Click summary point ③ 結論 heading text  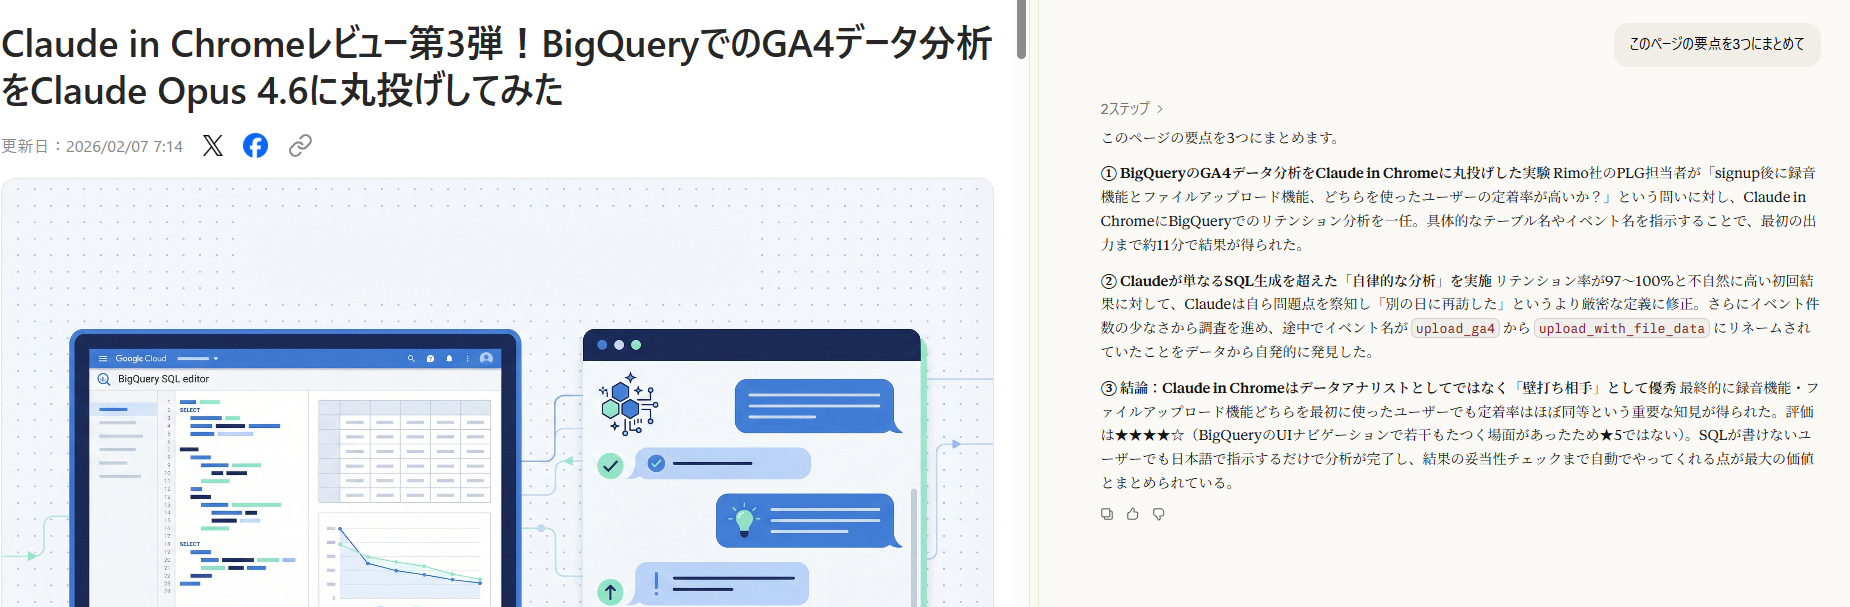pos(1388,388)
